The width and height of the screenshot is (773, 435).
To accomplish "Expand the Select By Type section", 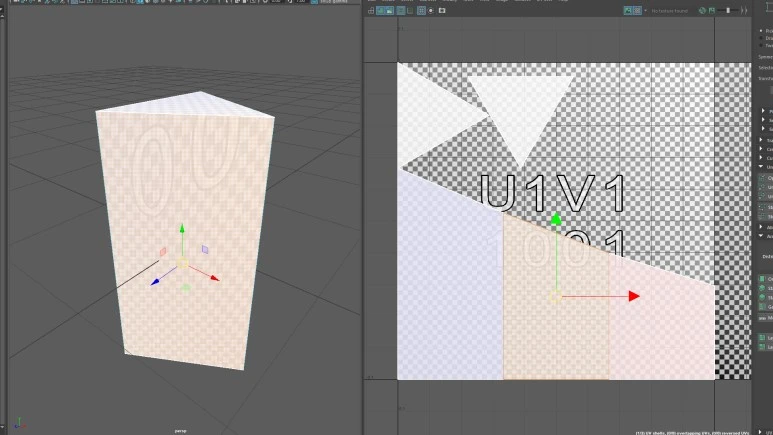I will (763, 119).
